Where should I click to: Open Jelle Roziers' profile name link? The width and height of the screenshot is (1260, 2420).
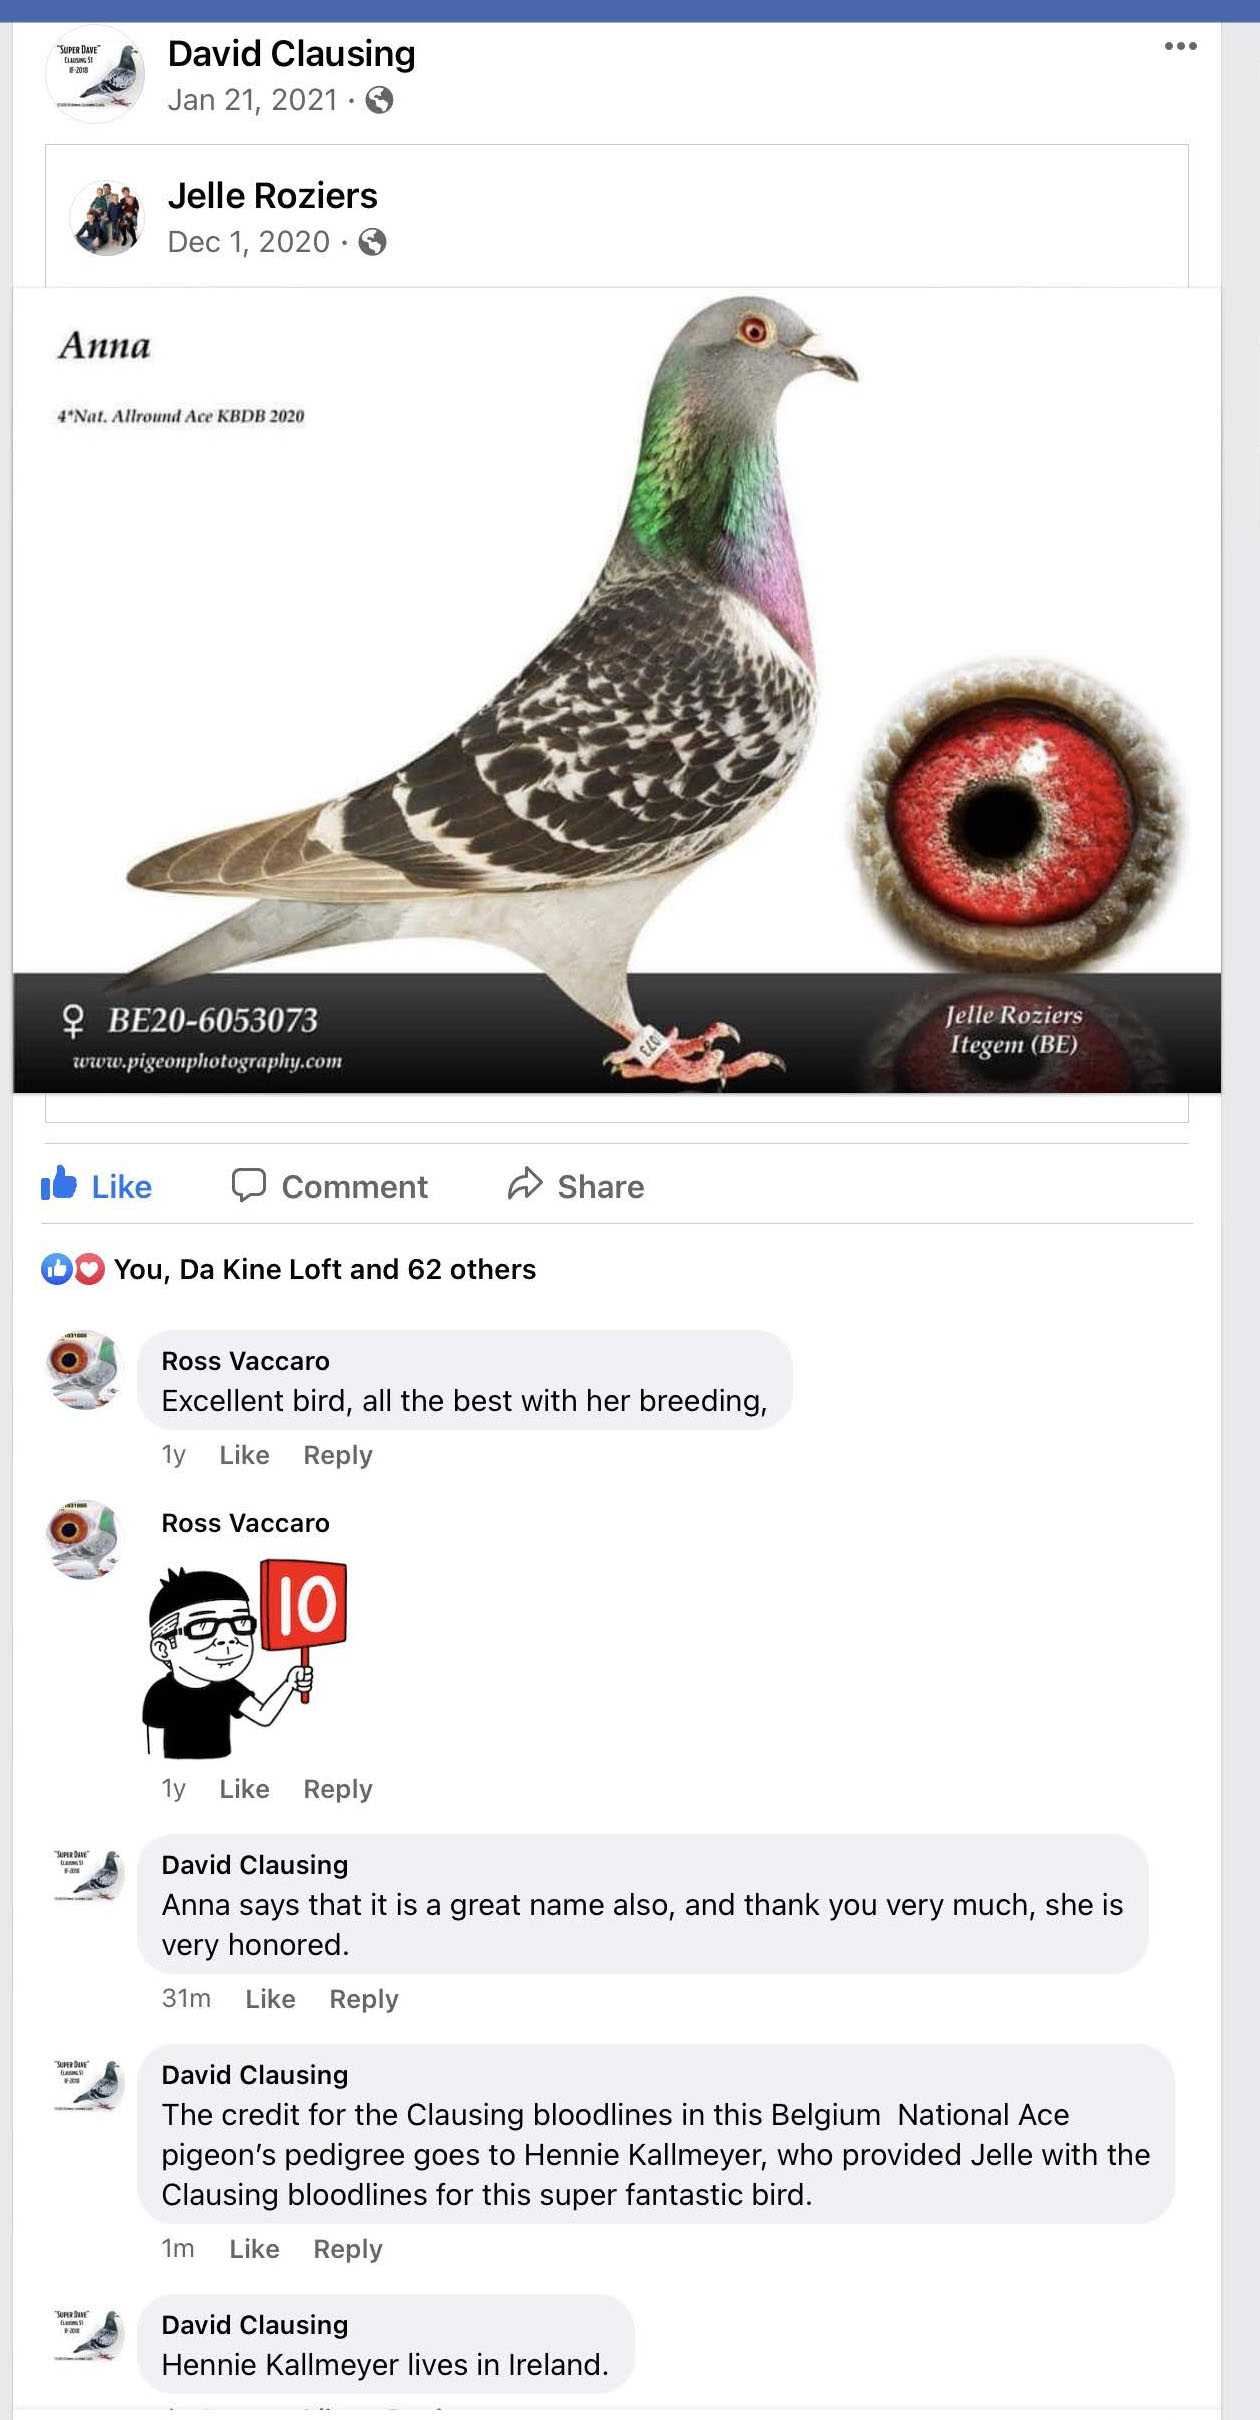(272, 196)
